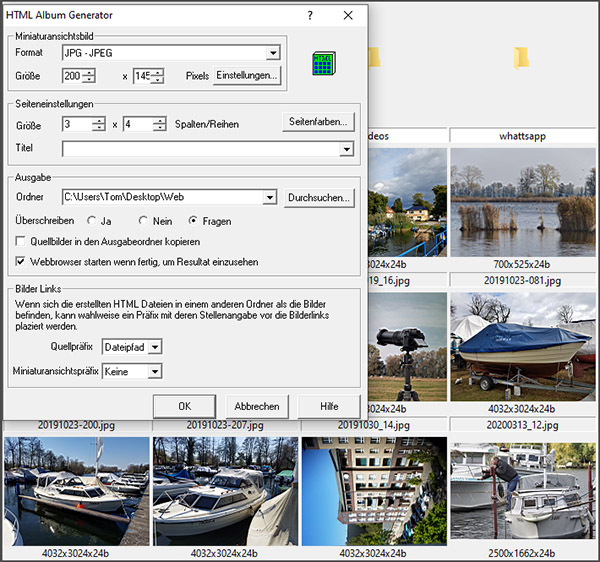Expand the Titel dropdown list
Image resolution: width=600 pixels, height=562 pixels.
tap(346, 149)
